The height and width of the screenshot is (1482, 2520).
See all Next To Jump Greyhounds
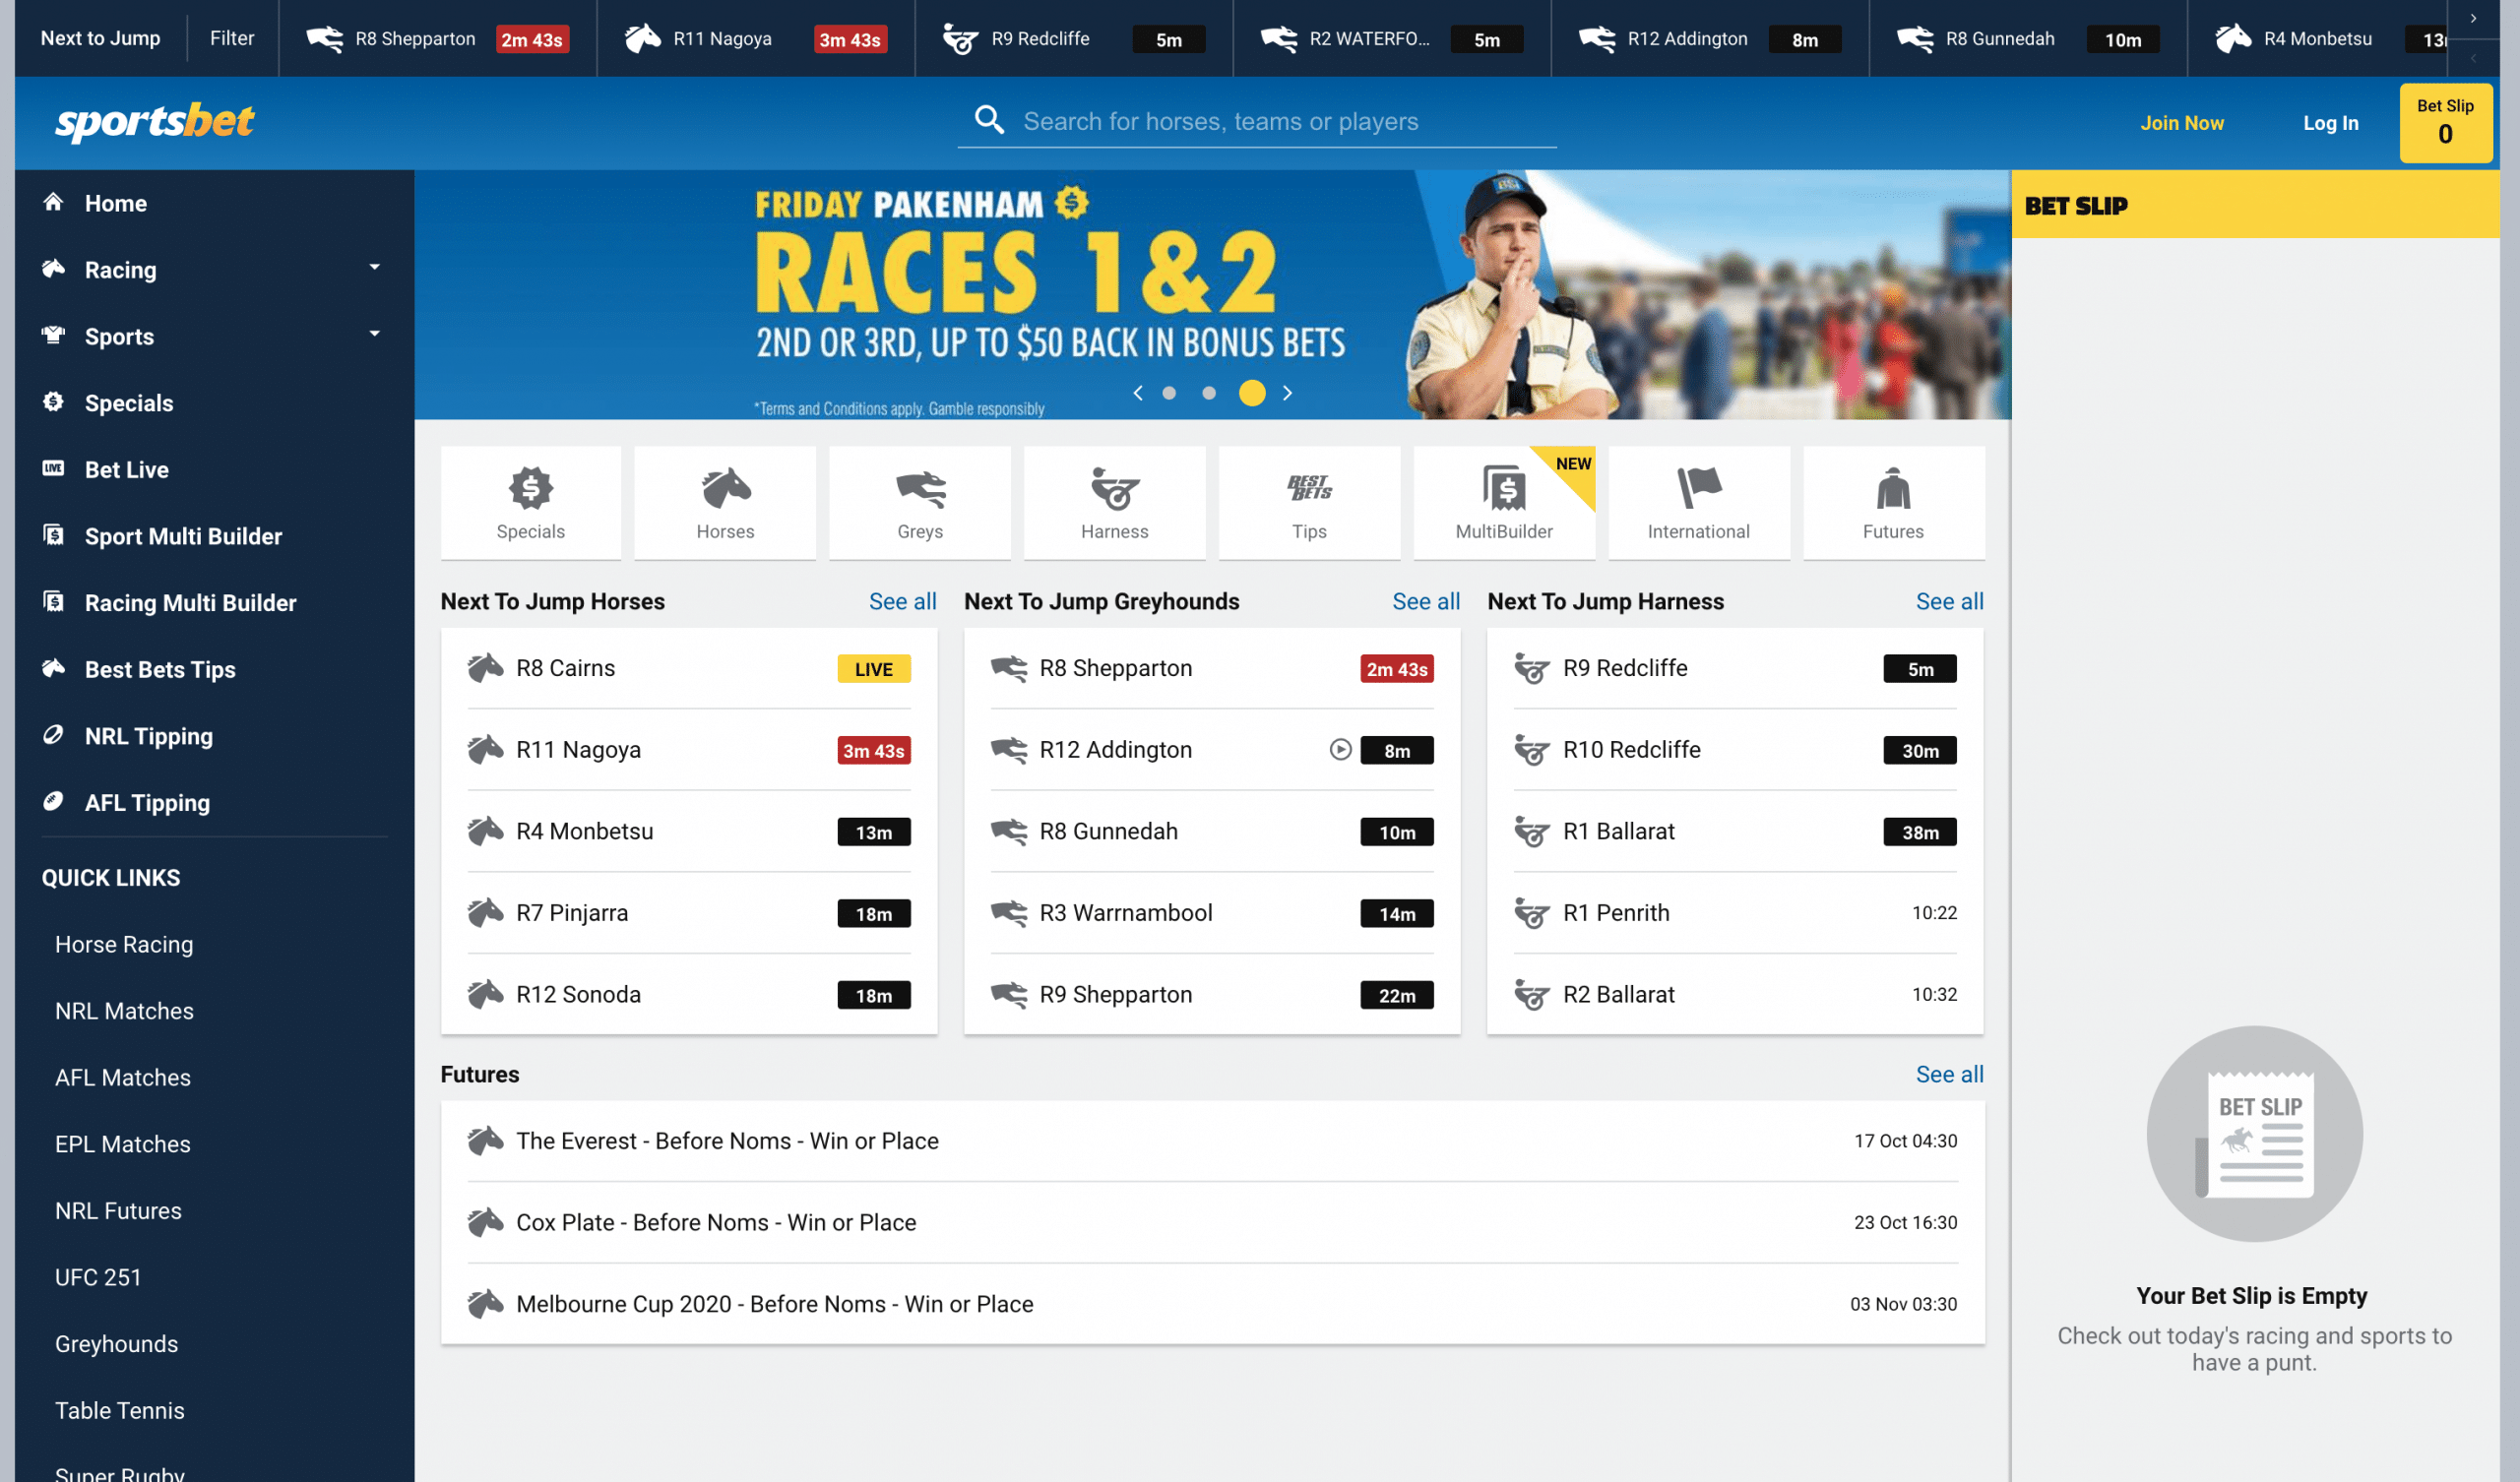[x=1425, y=601]
